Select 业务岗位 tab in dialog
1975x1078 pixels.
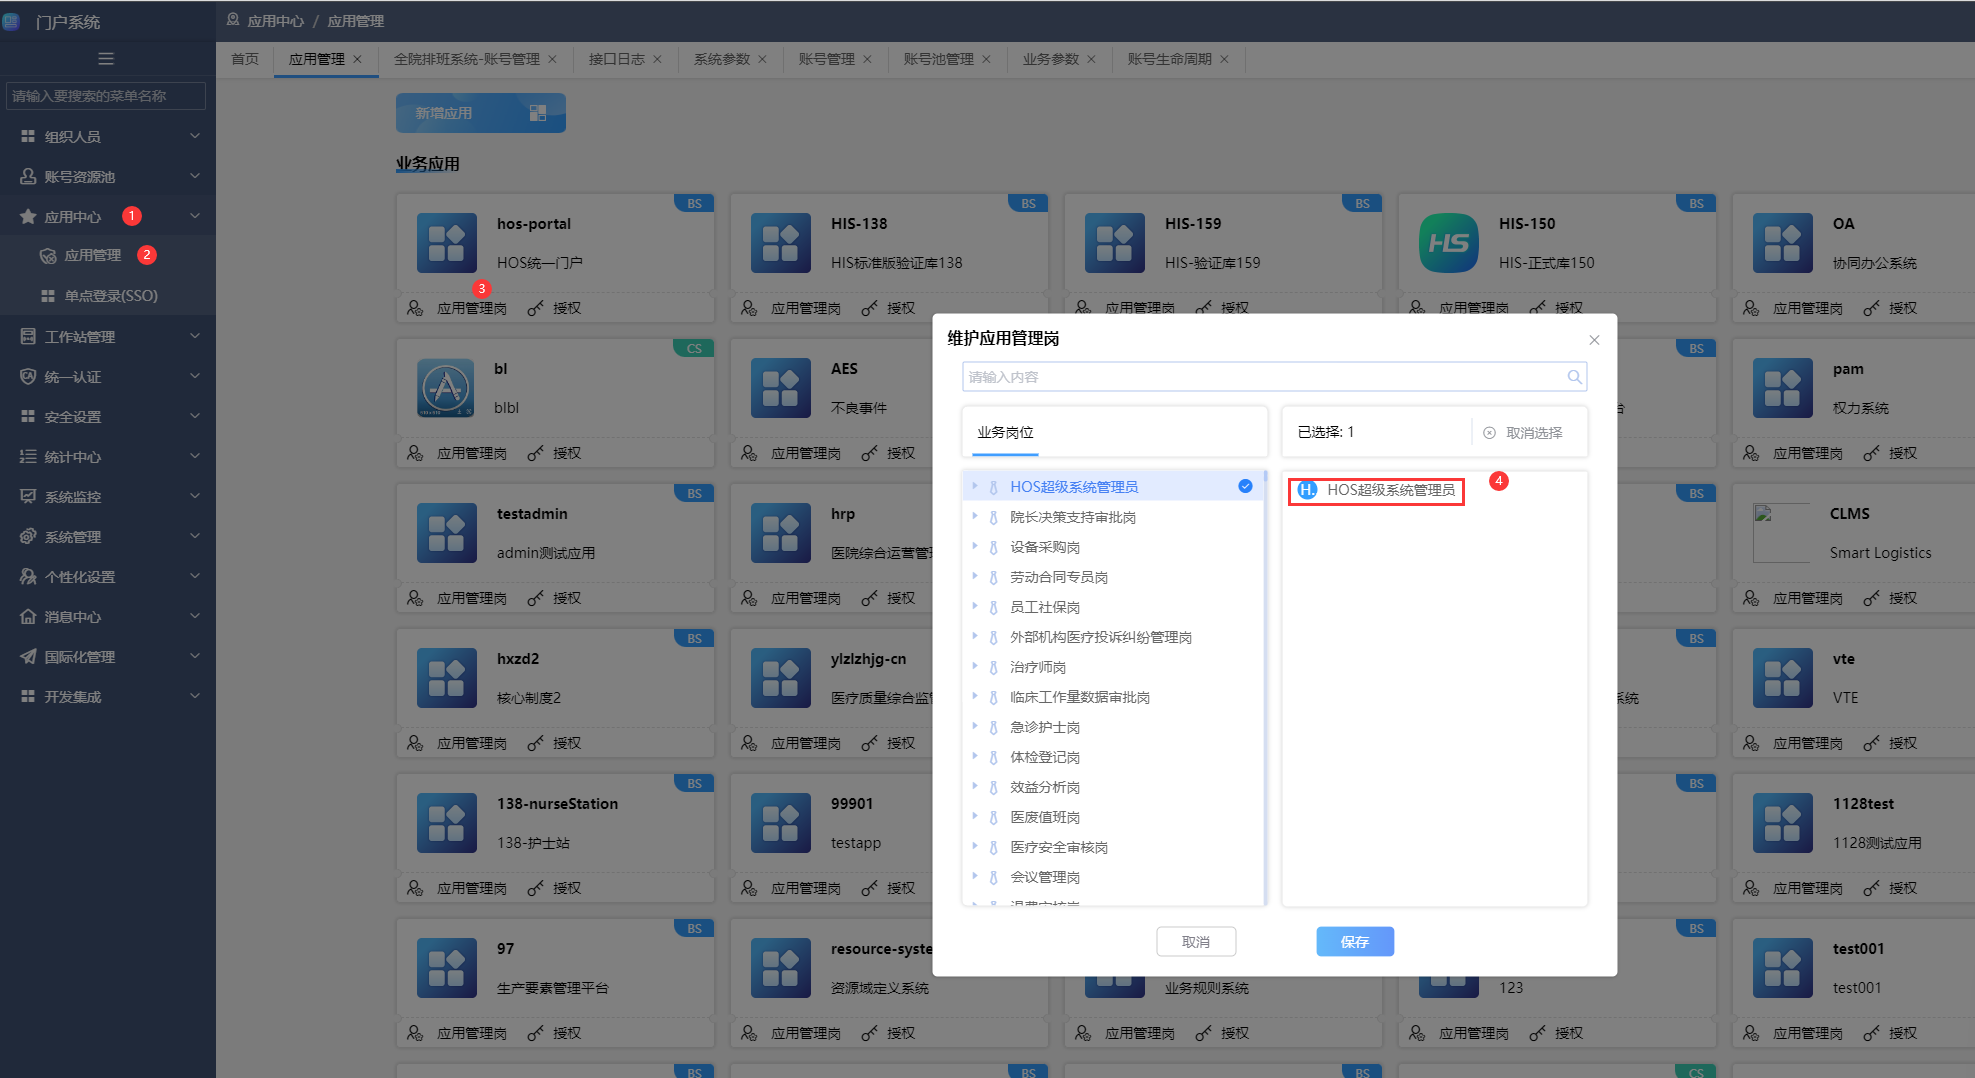[1006, 432]
